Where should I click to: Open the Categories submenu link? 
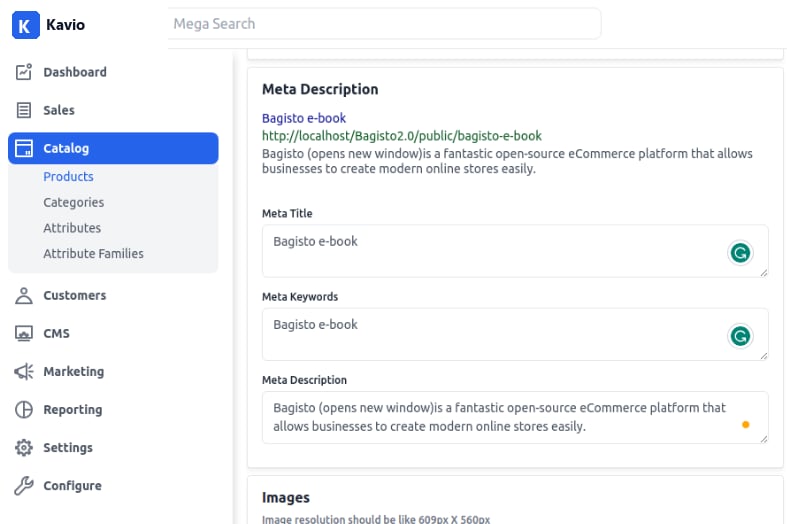pos(73,202)
